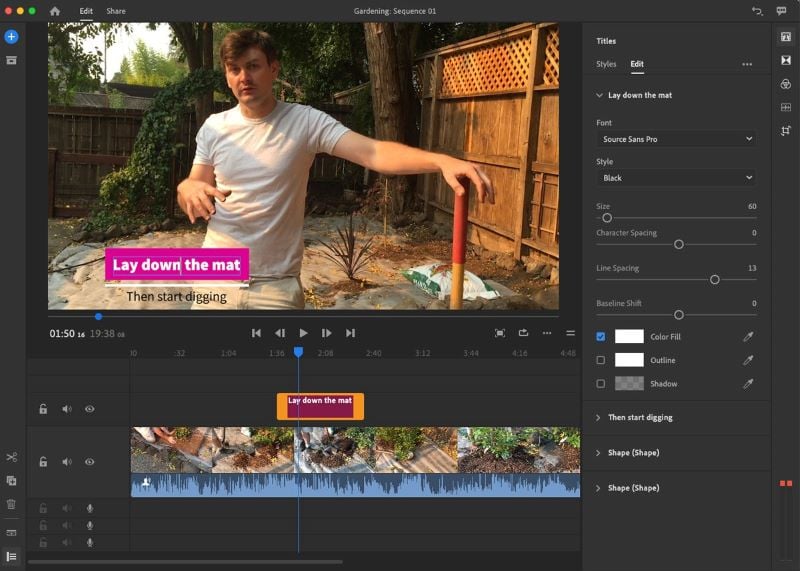
Task: Open the Speed panel icon
Action: click(x=786, y=107)
